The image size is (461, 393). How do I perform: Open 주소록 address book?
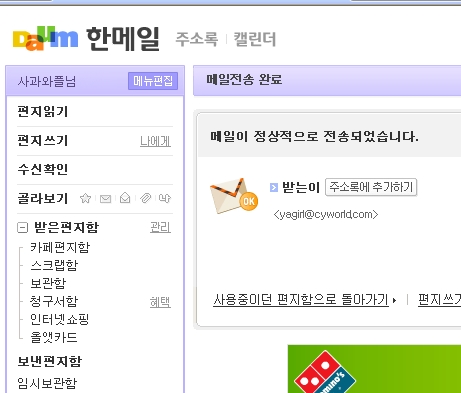pyautogui.click(x=197, y=39)
